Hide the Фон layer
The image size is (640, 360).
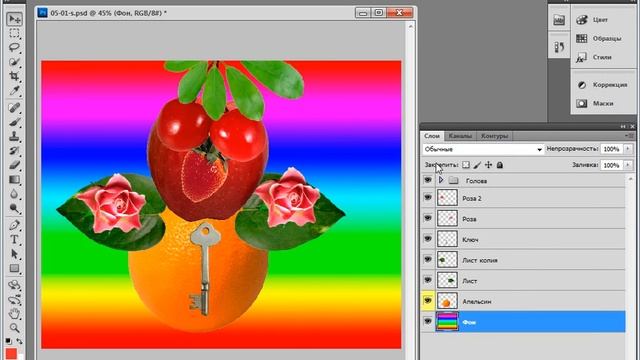pyautogui.click(x=428, y=321)
